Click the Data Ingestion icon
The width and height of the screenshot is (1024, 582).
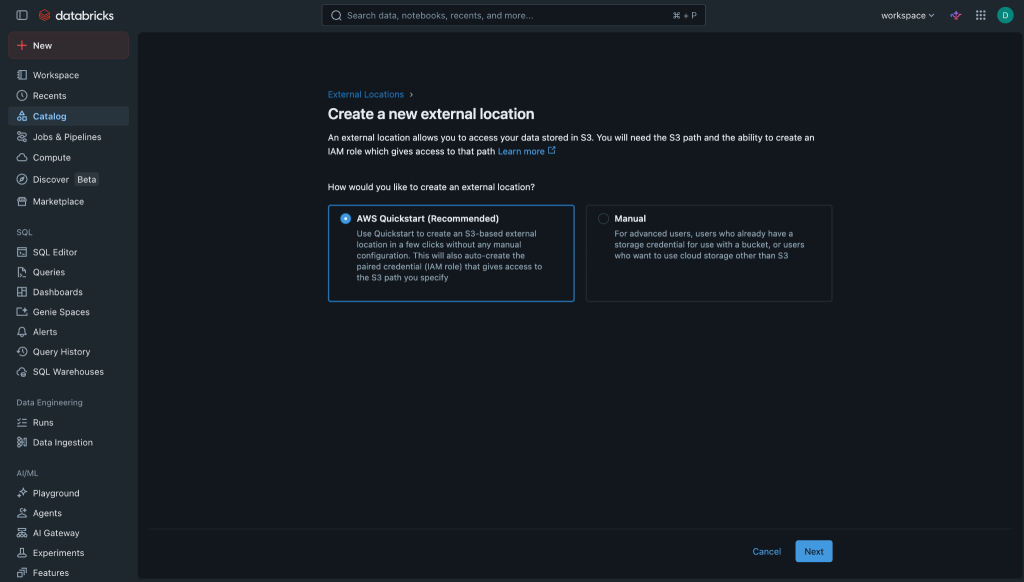pyautogui.click(x=22, y=442)
